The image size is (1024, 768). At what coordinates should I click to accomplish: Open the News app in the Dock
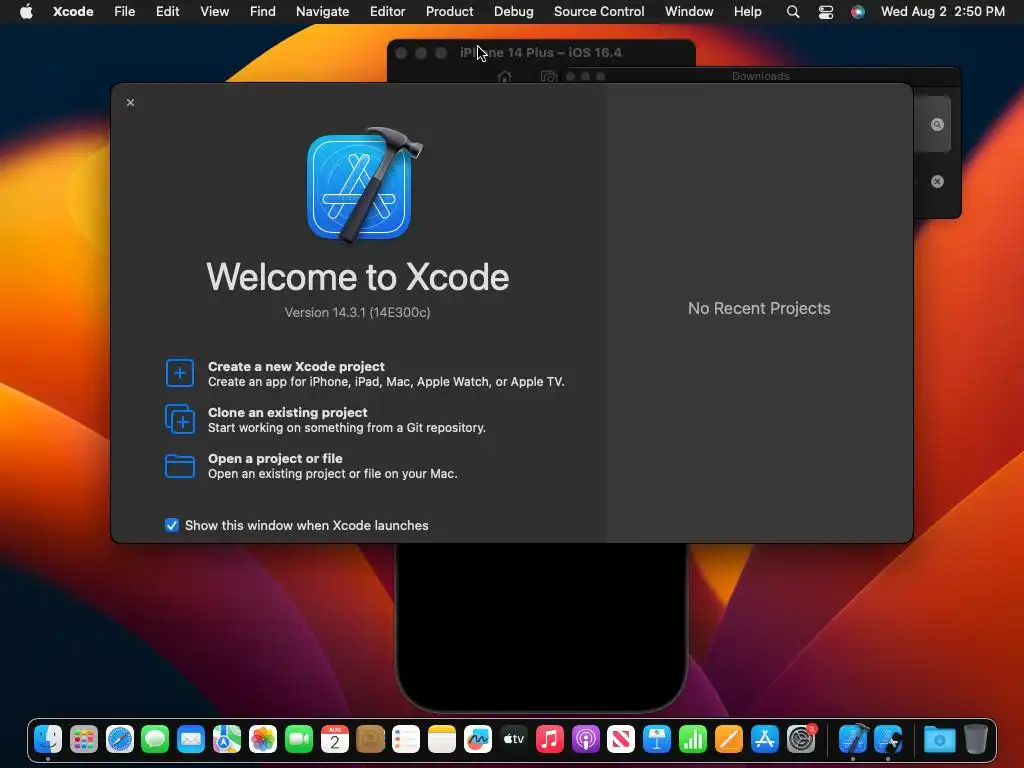[x=620, y=739]
